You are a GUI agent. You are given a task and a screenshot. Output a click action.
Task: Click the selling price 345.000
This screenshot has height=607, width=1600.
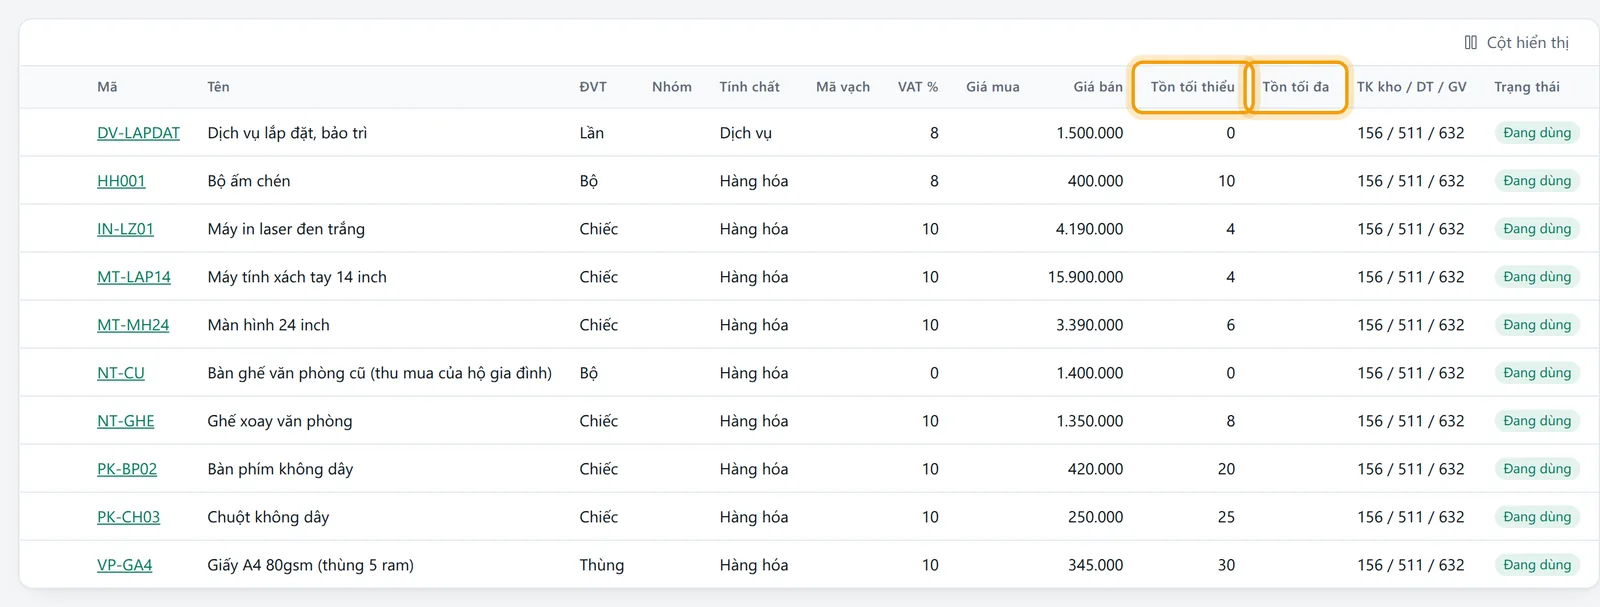point(1095,565)
